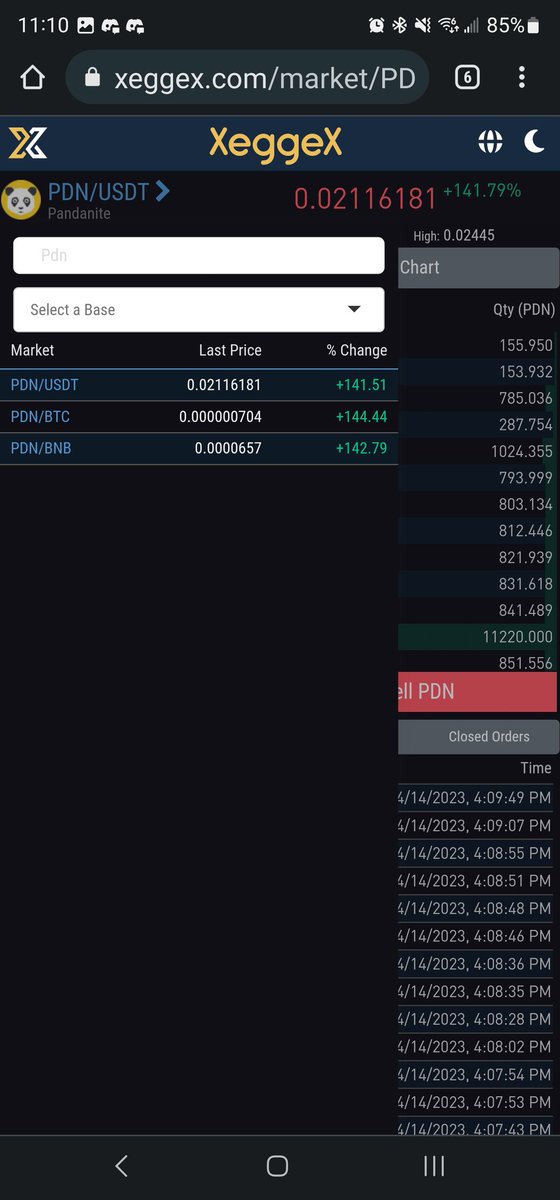
Task: Sort by the % Change column header
Action: (357, 350)
